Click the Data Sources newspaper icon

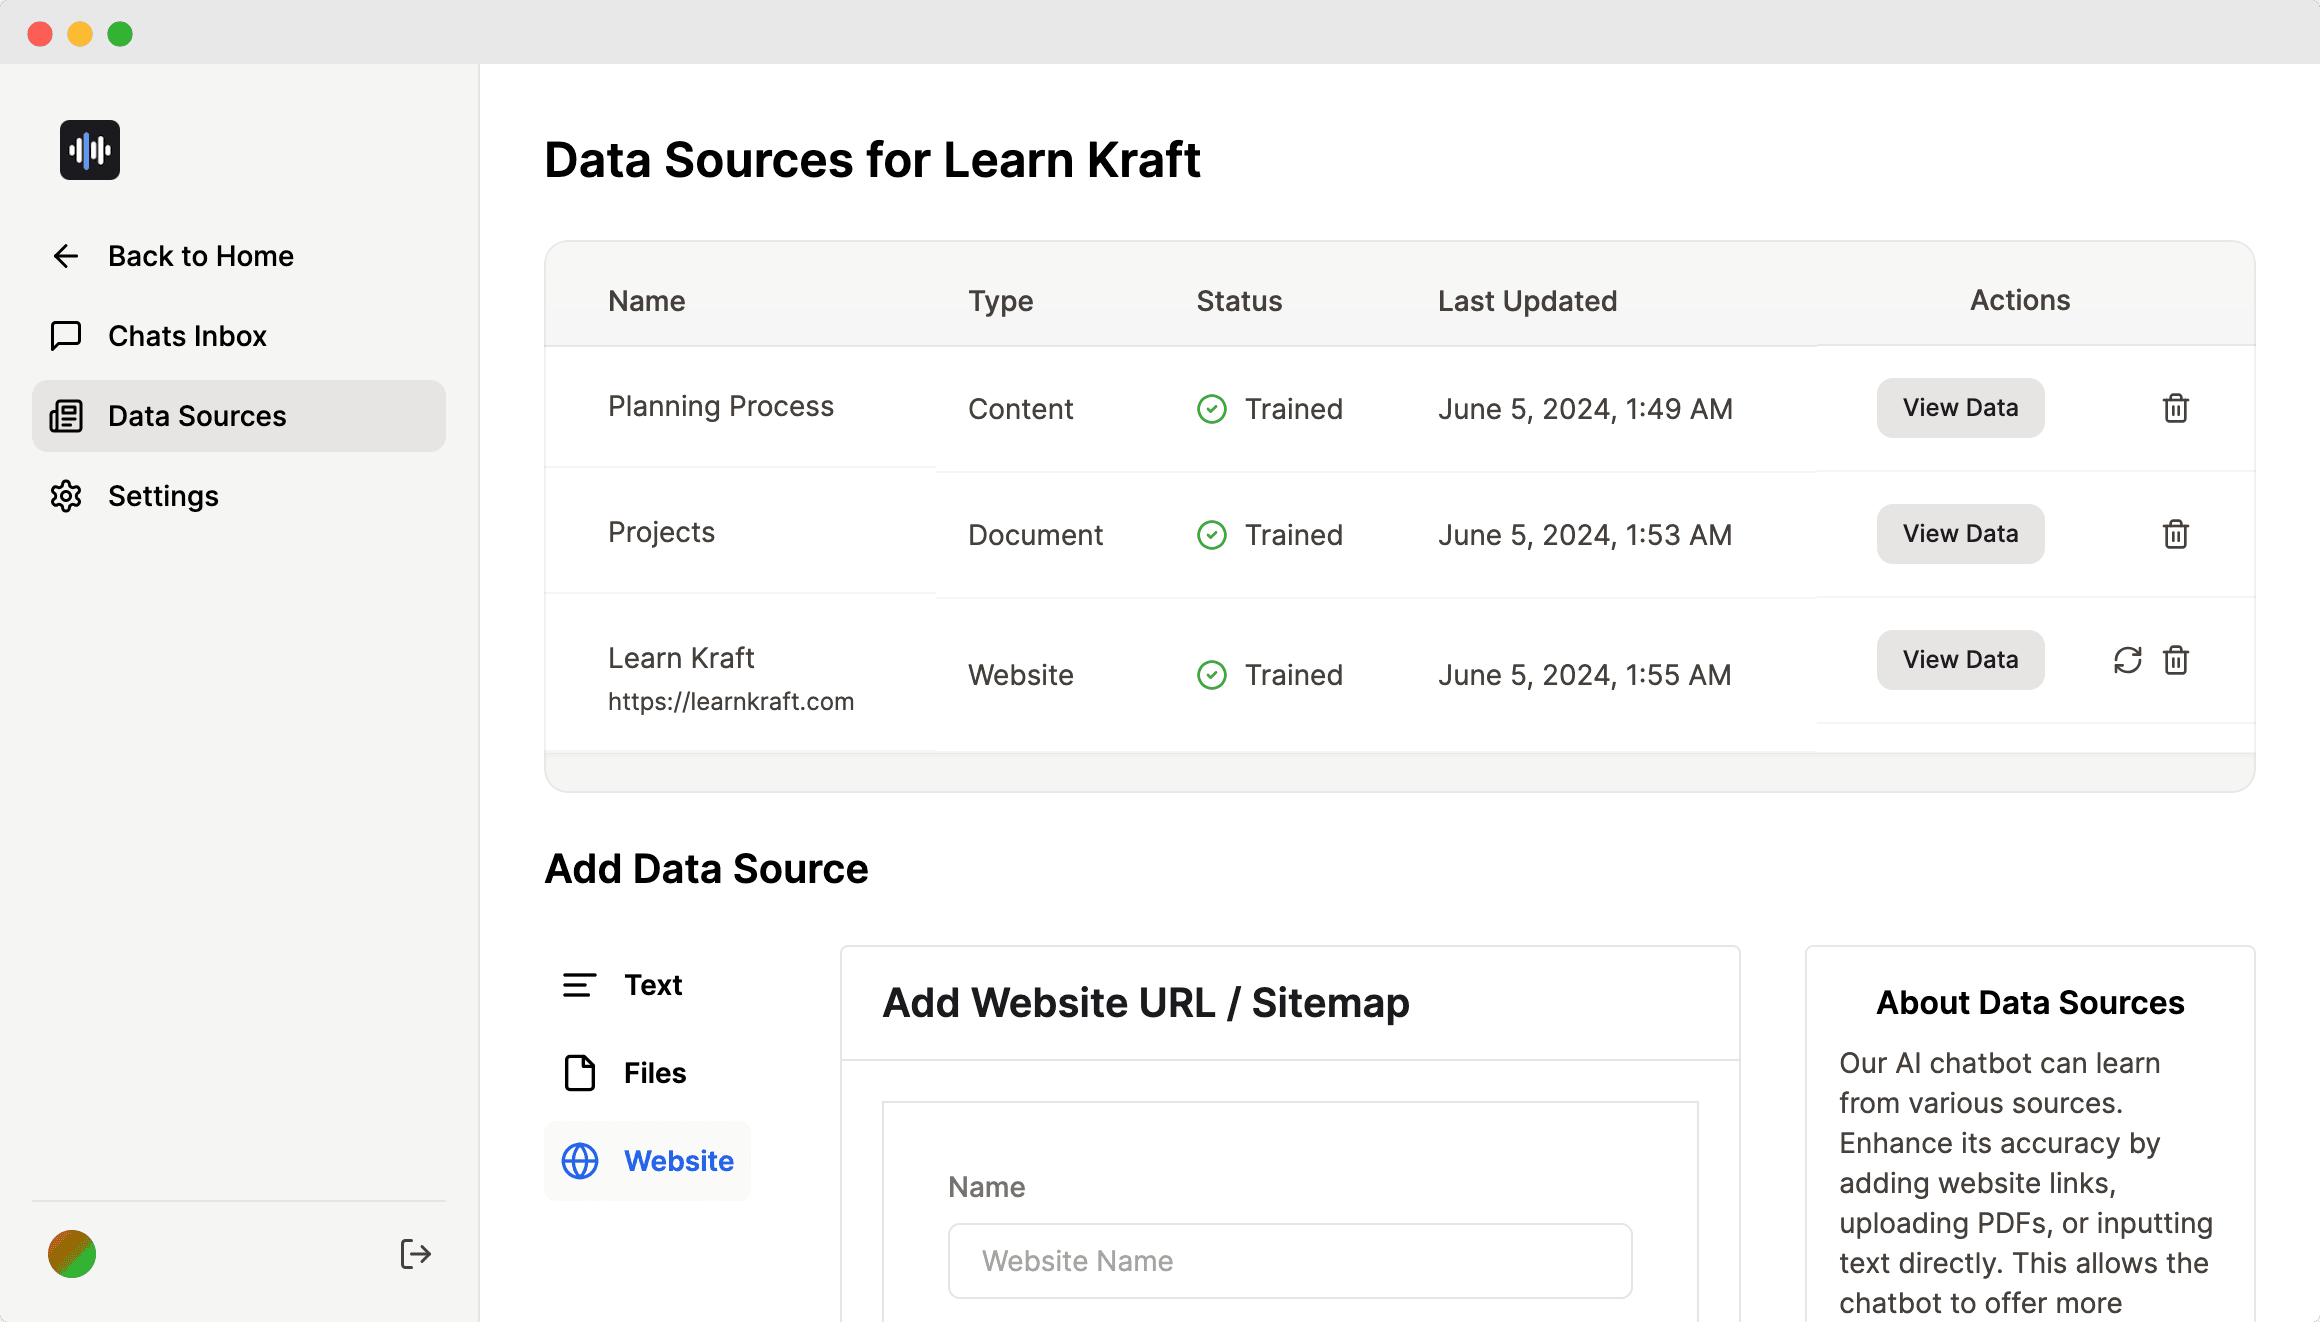coord(66,416)
